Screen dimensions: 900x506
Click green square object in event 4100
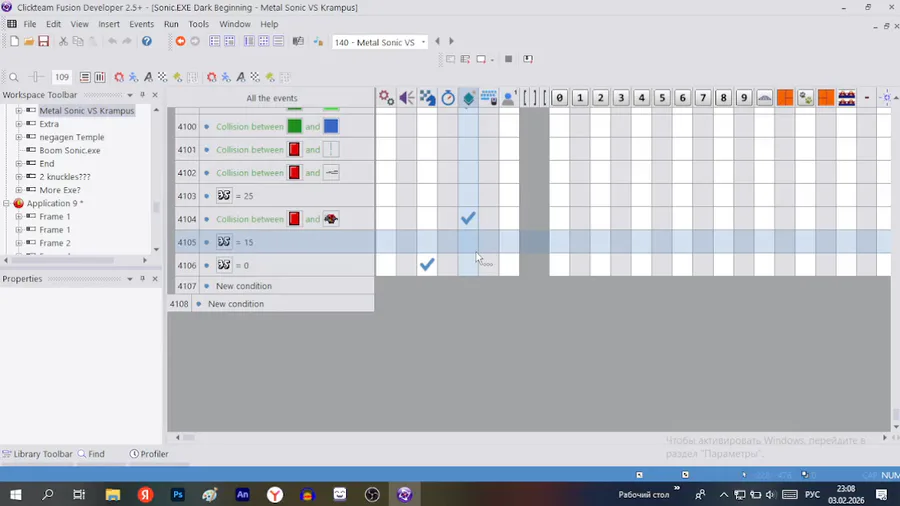tap(294, 126)
